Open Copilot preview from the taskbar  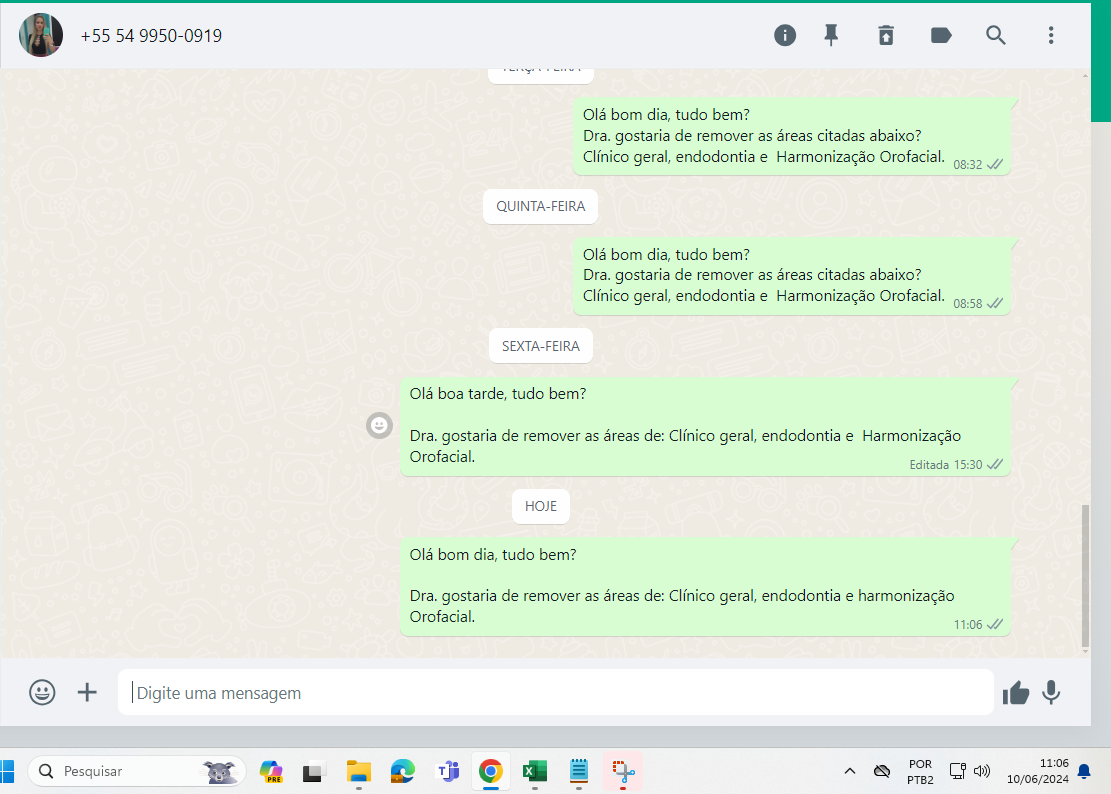click(x=271, y=771)
